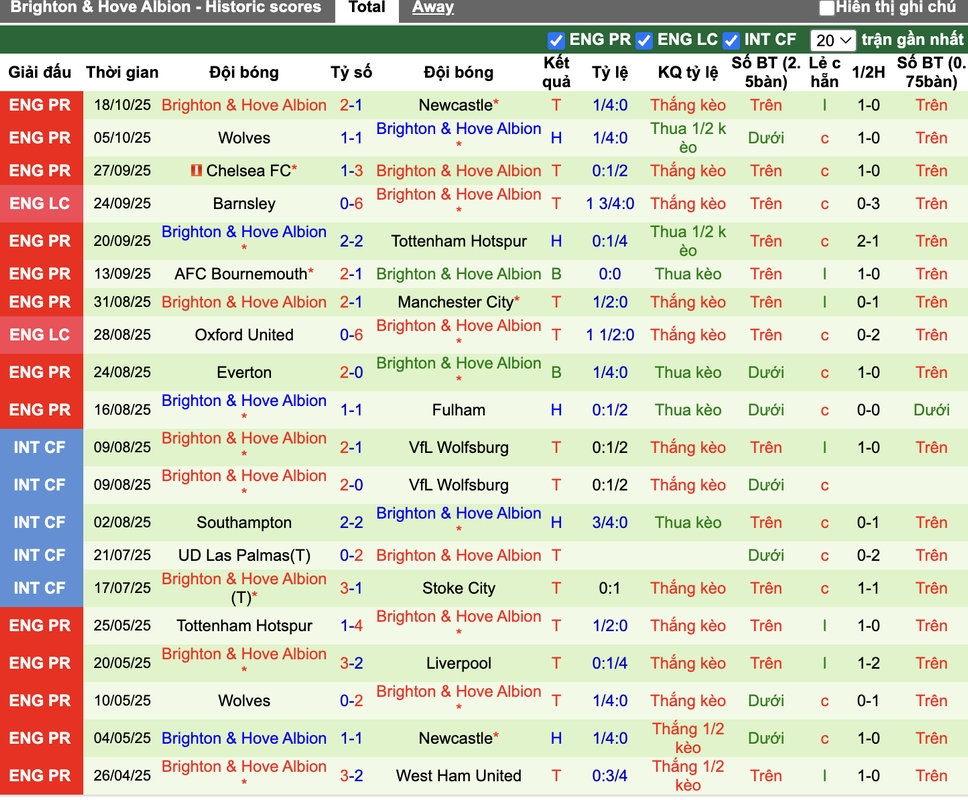Click the 3-2 score against West Ham United

click(351, 776)
